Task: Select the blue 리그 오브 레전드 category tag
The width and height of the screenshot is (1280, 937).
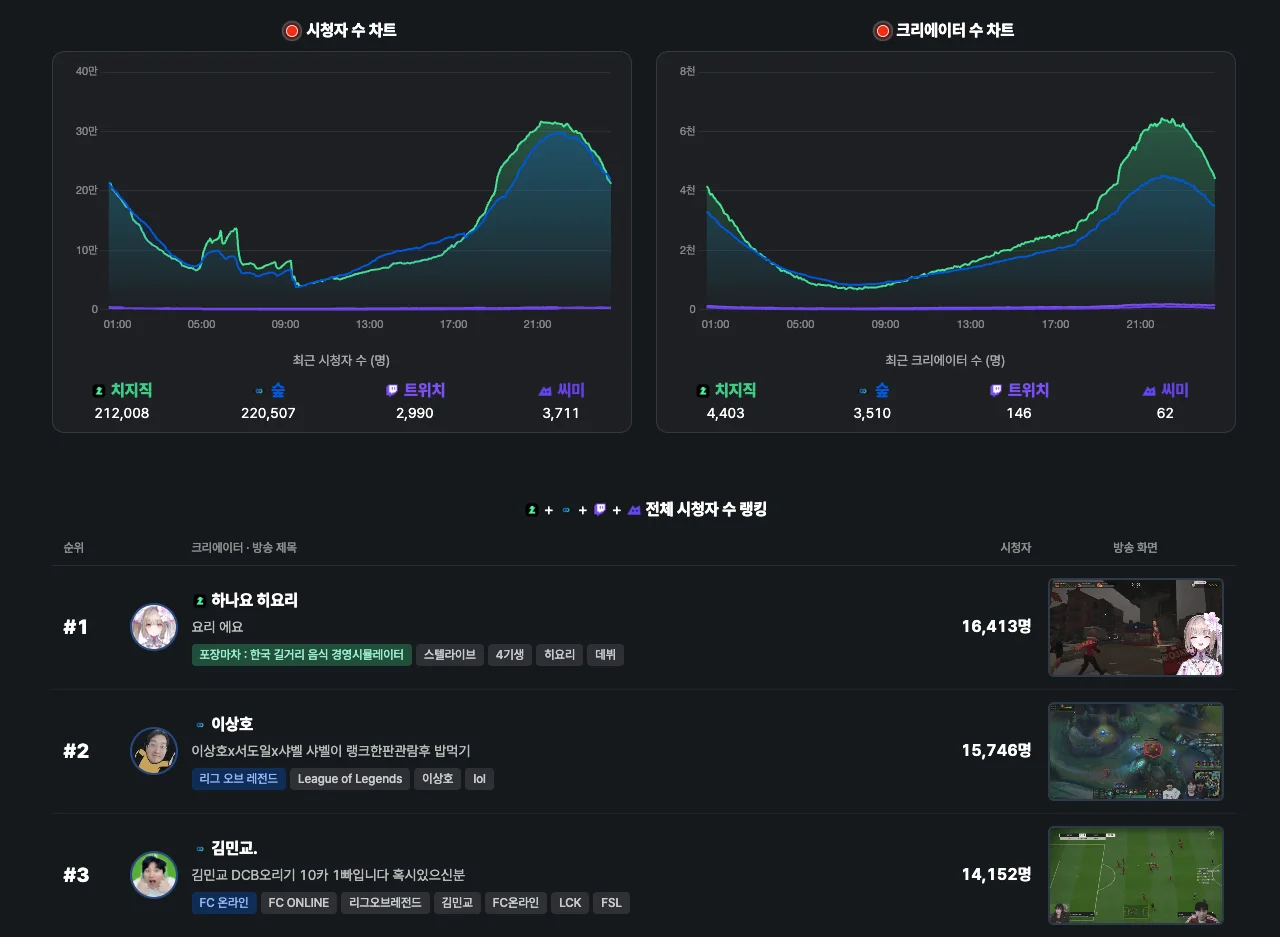Action: coord(239,779)
